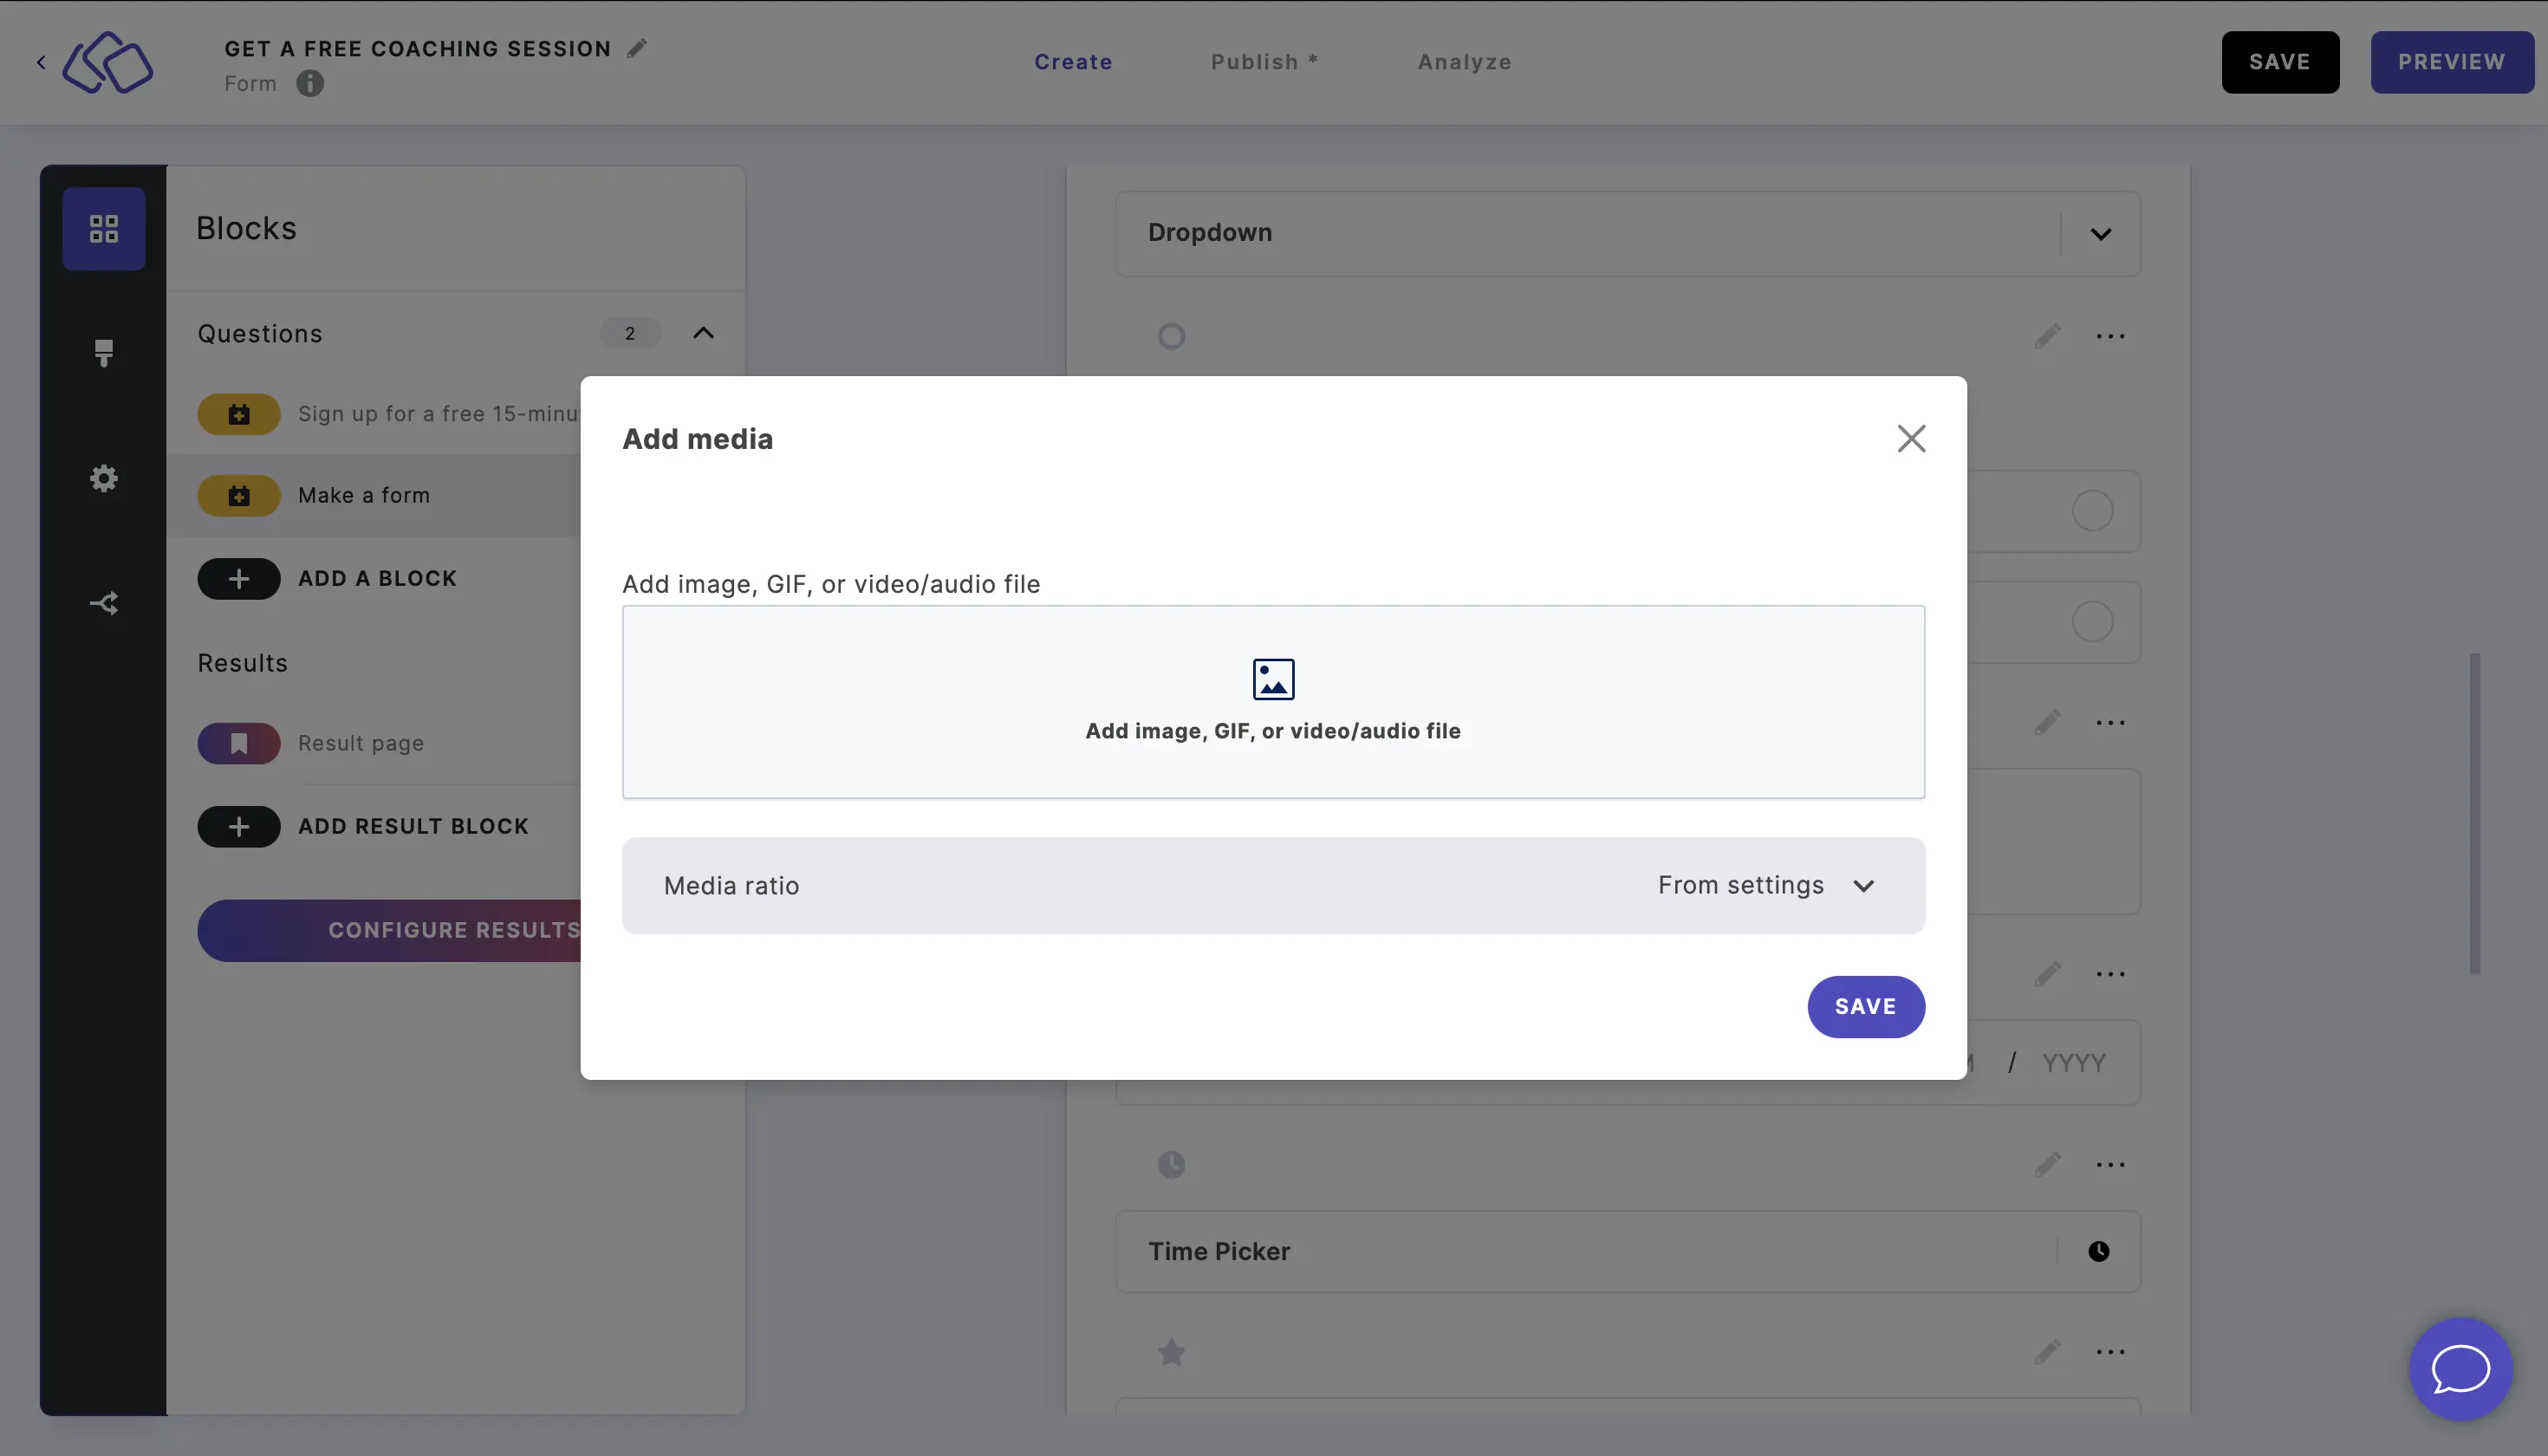
Task: Open more options for the radio question
Action: click(2110, 336)
